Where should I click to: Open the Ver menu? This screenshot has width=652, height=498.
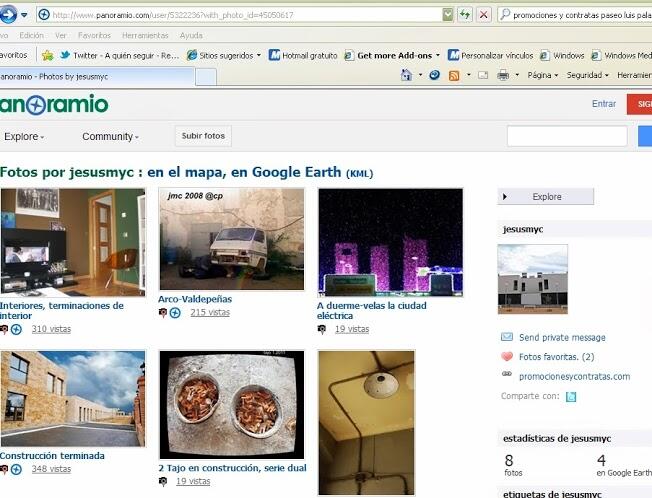point(61,35)
